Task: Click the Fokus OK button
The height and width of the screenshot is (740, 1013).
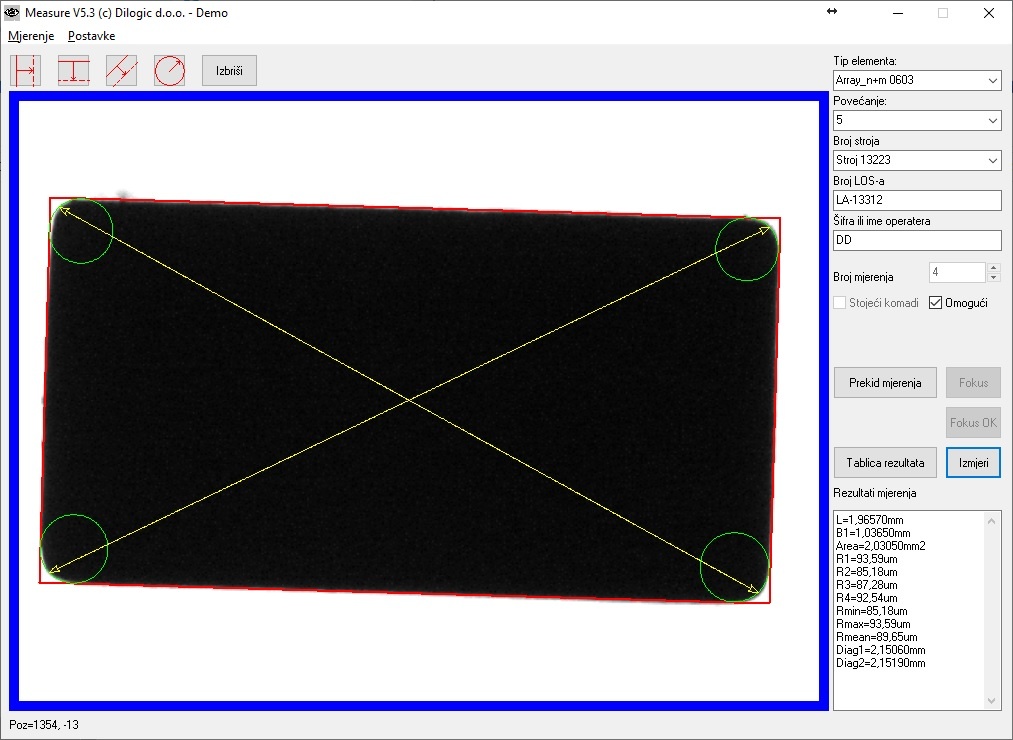Action: coord(974,423)
